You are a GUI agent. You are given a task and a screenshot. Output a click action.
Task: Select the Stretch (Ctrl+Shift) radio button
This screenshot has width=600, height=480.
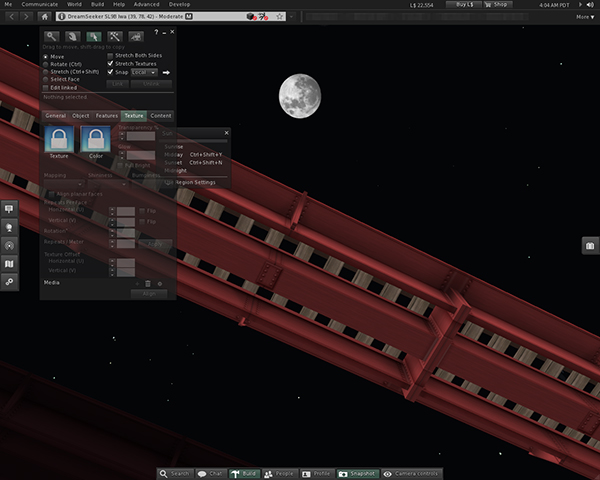point(46,72)
